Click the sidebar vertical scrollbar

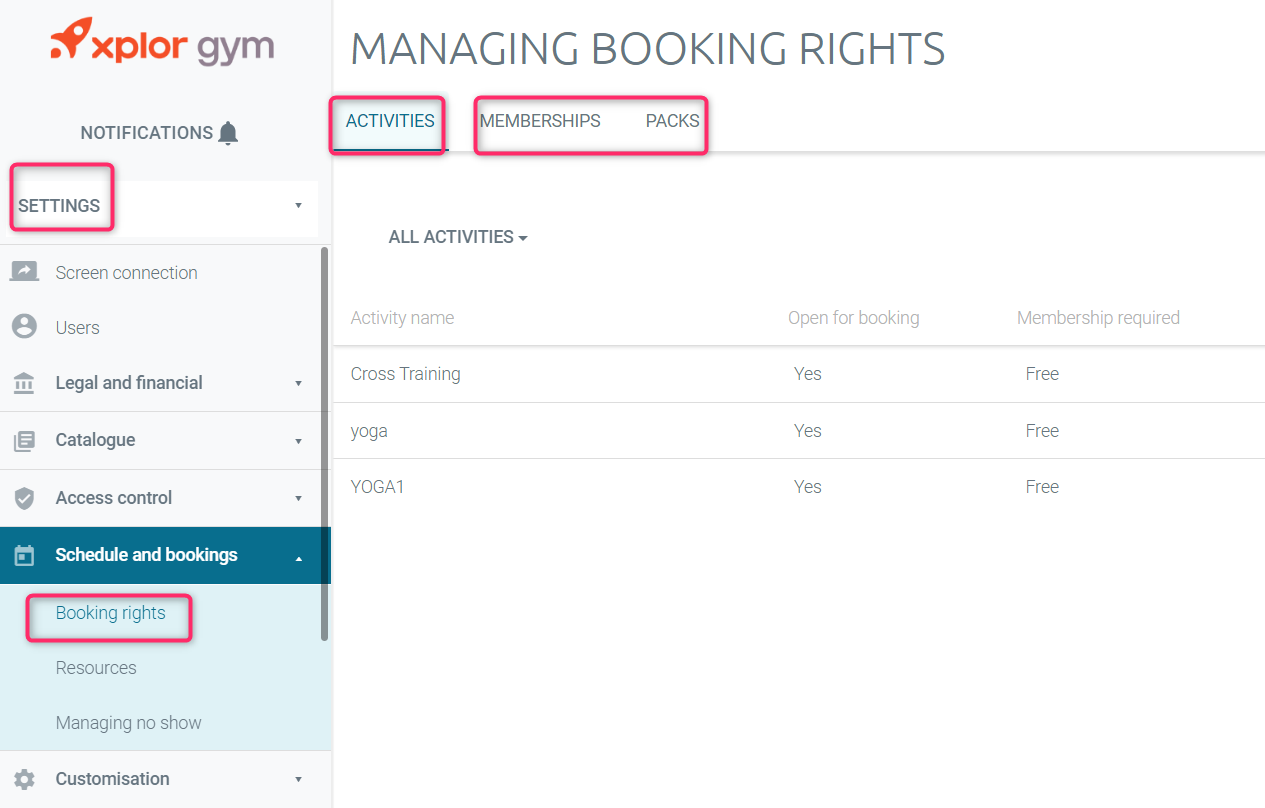coord(324,443)
